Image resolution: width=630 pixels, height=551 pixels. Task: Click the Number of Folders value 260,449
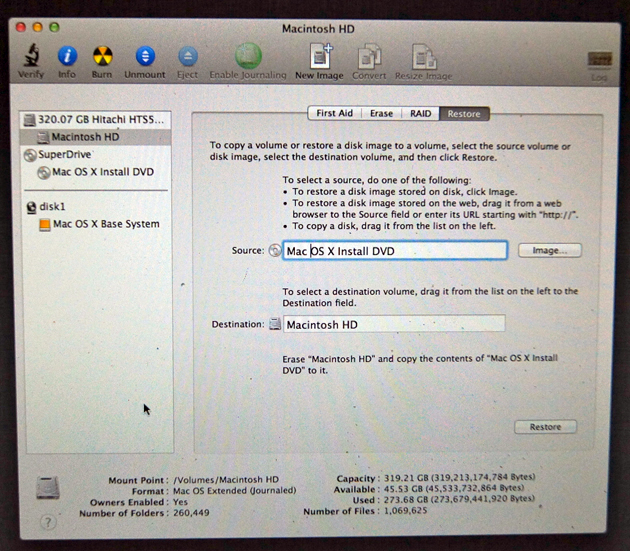click(191, 513)
